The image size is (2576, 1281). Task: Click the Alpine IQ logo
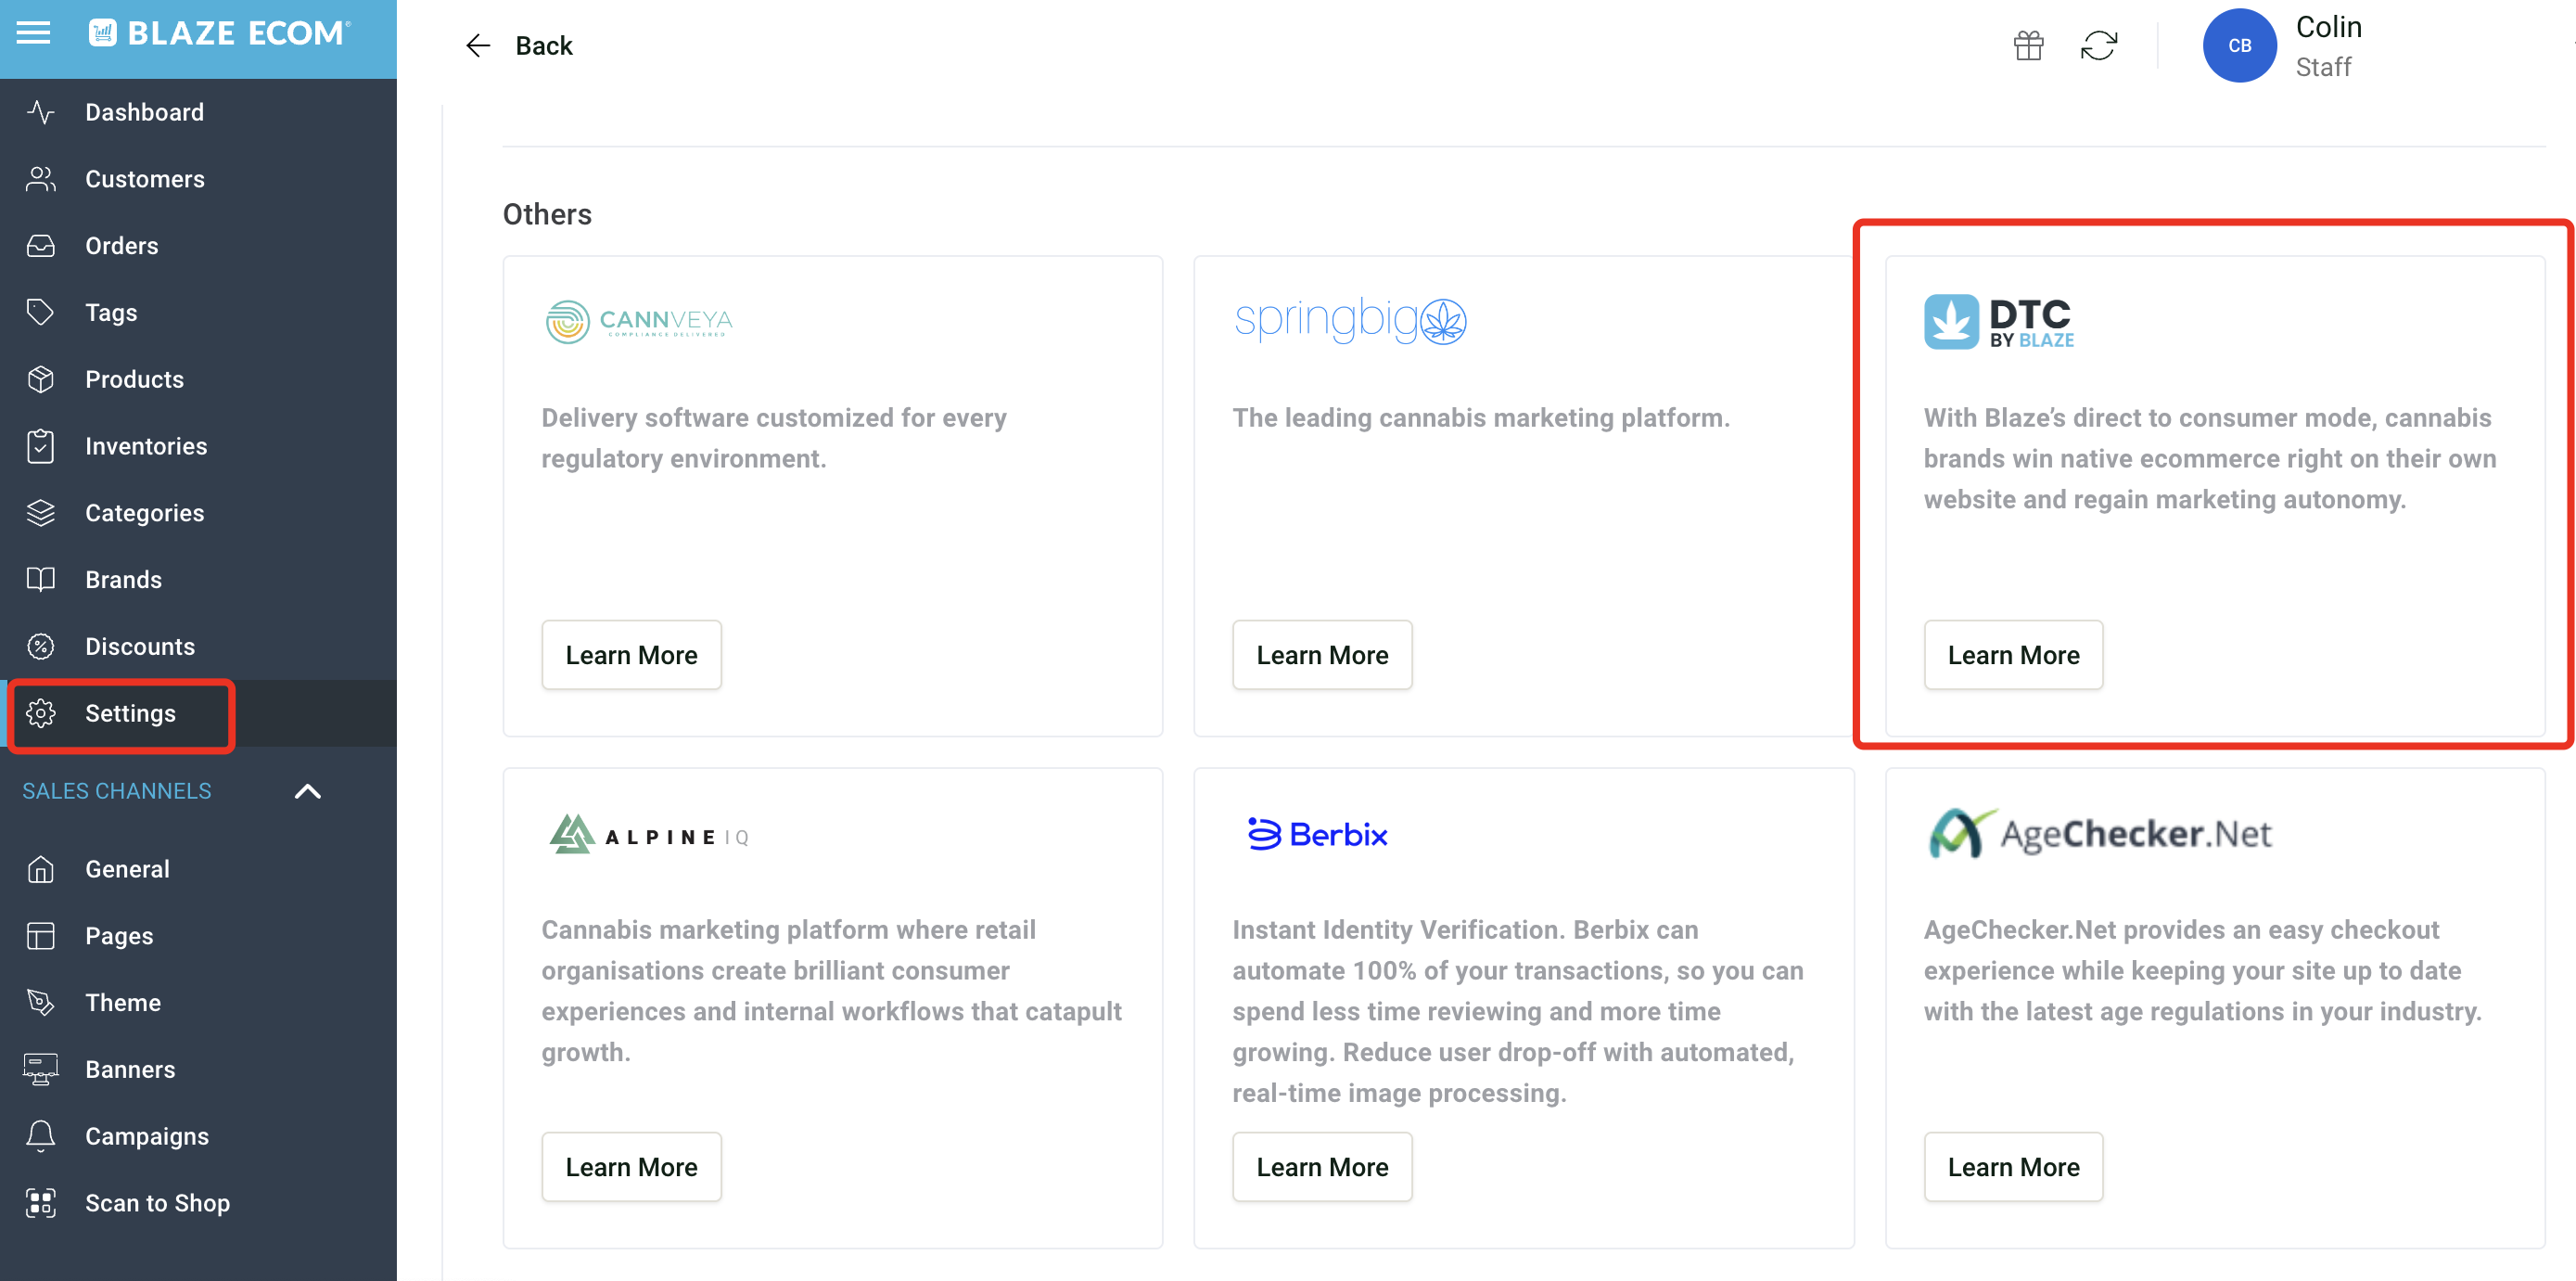(x=648, y=834)
